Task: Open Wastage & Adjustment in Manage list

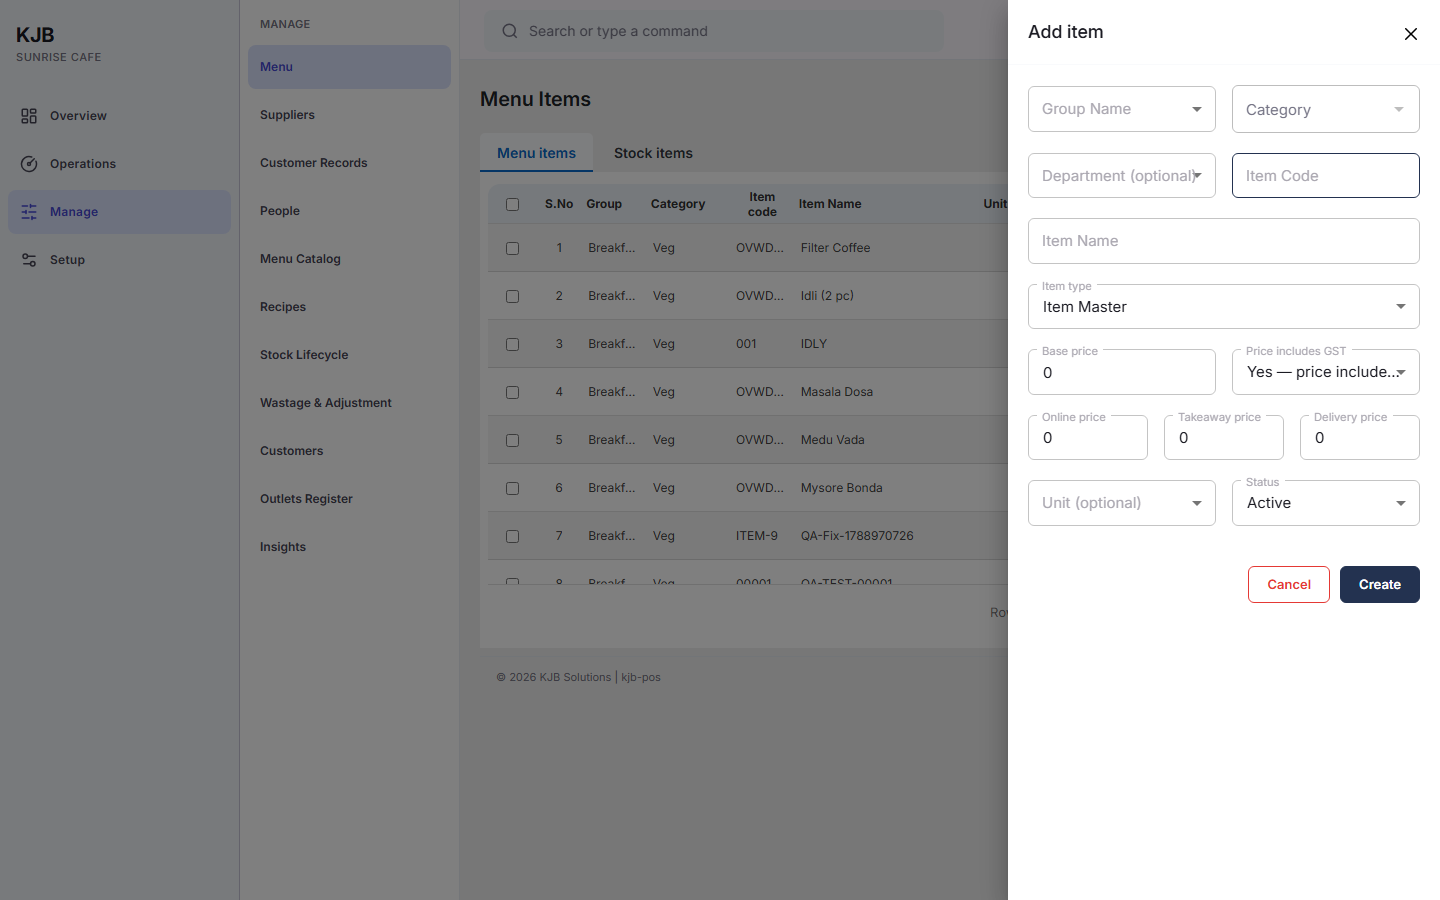Action: tap(349, 403)
